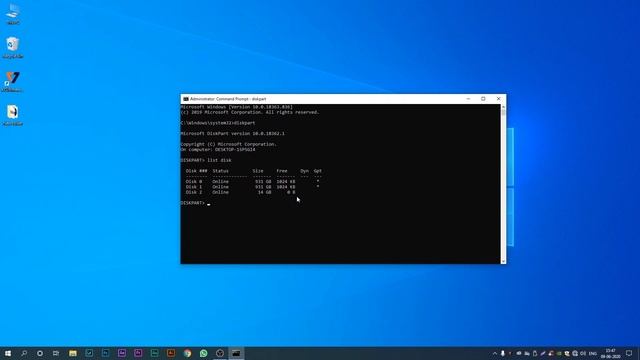Open Task View on taskbar
The width and height of the screenshot is (640, 360).
(x=56, y=353)
